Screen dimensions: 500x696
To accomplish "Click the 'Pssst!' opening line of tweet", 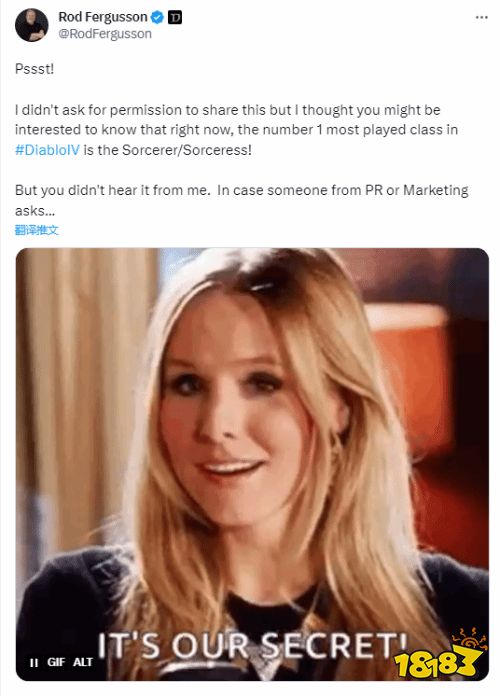I will pos(34,69).
